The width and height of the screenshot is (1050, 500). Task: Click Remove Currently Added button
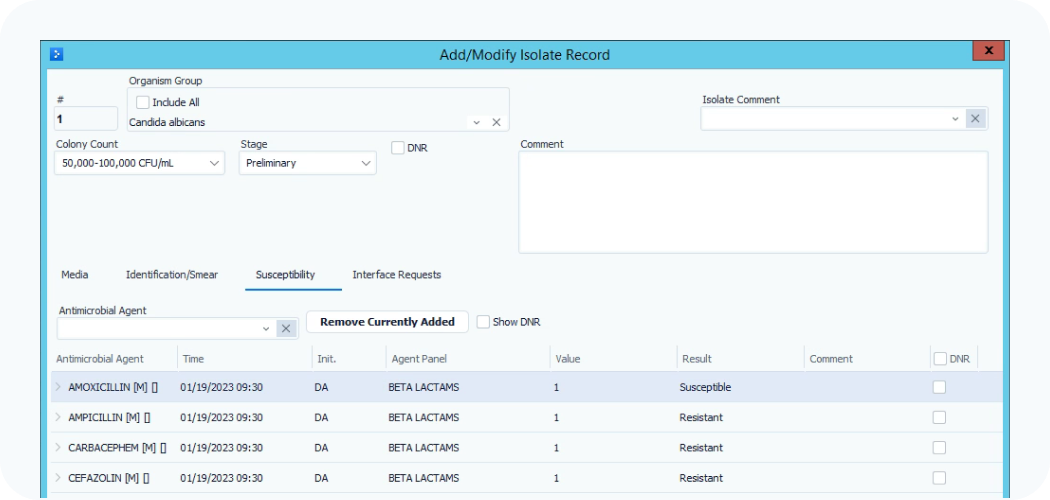[x=387, y=322]
